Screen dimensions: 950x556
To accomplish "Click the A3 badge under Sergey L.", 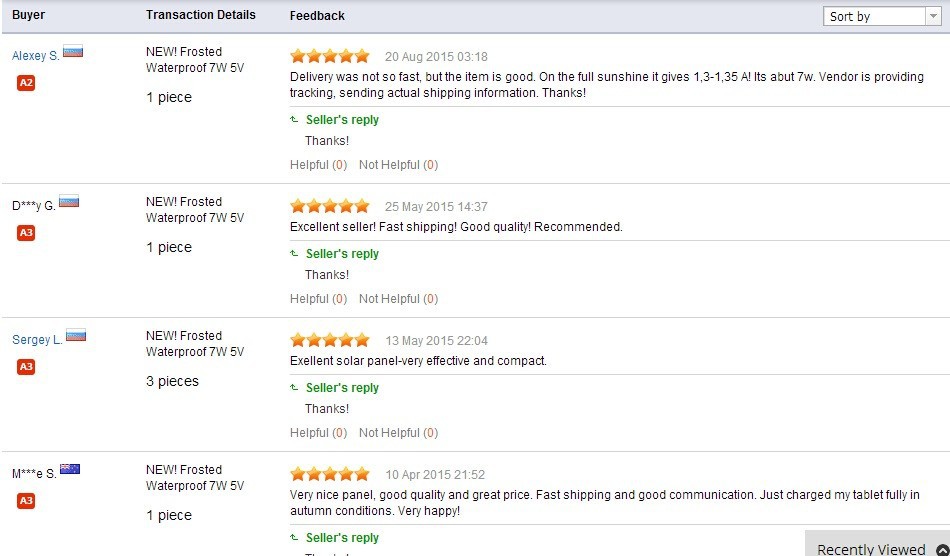I will click(x=26, y=367).
